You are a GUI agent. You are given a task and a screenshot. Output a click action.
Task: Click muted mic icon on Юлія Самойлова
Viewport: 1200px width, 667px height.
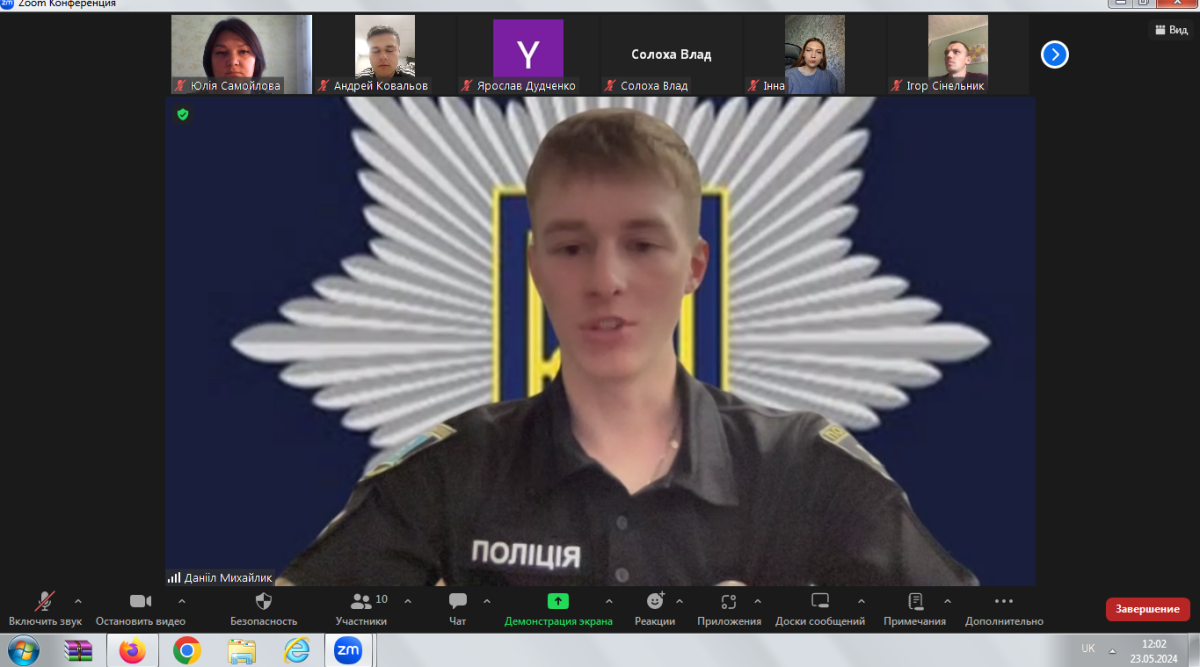pyautogui.click(x=181, y=86)
